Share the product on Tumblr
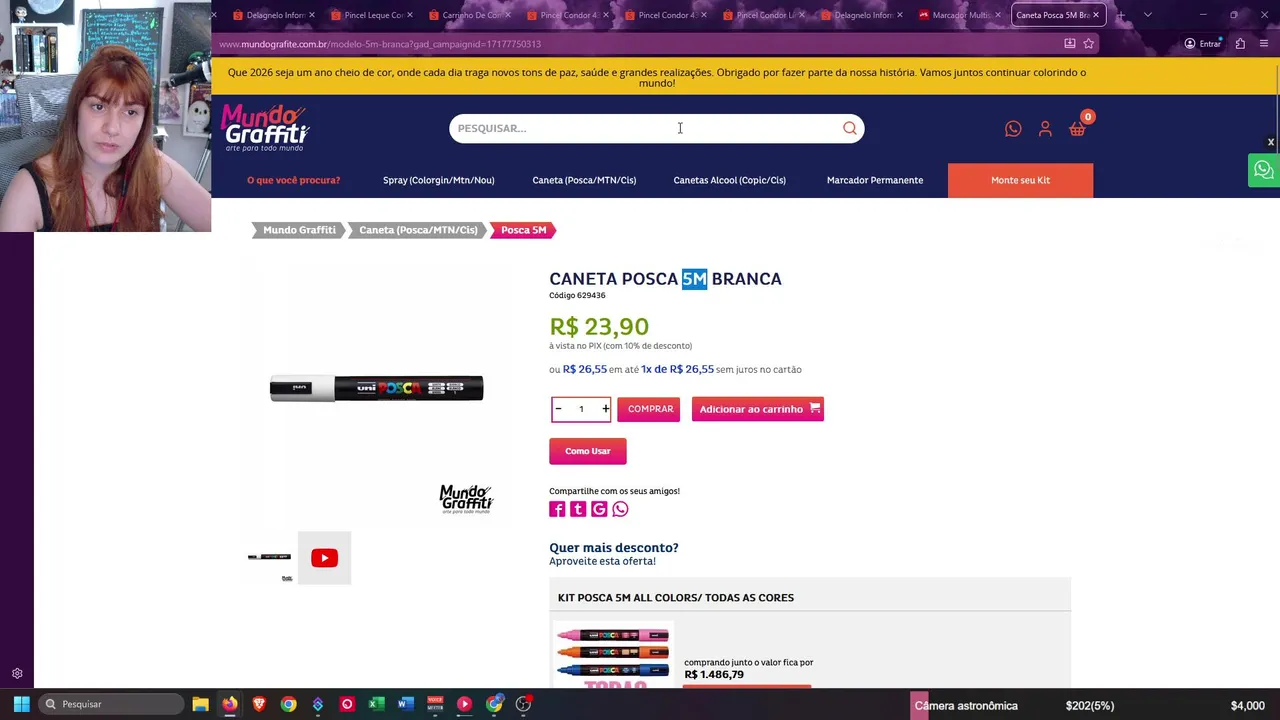The image size is (1280, 720). pos(578,509)
